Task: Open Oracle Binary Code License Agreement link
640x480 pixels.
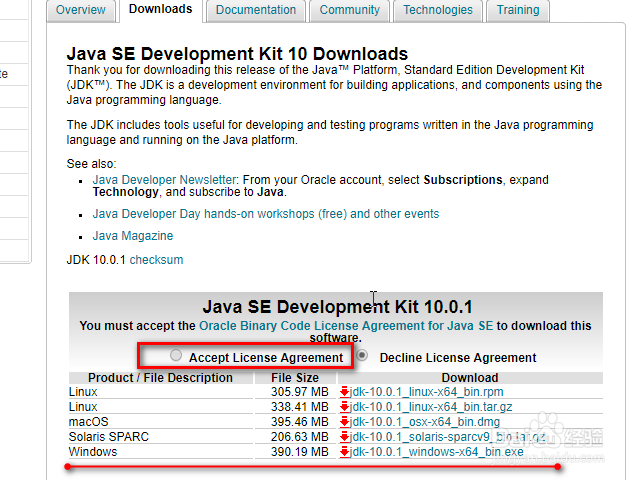Action: (346, 326)
